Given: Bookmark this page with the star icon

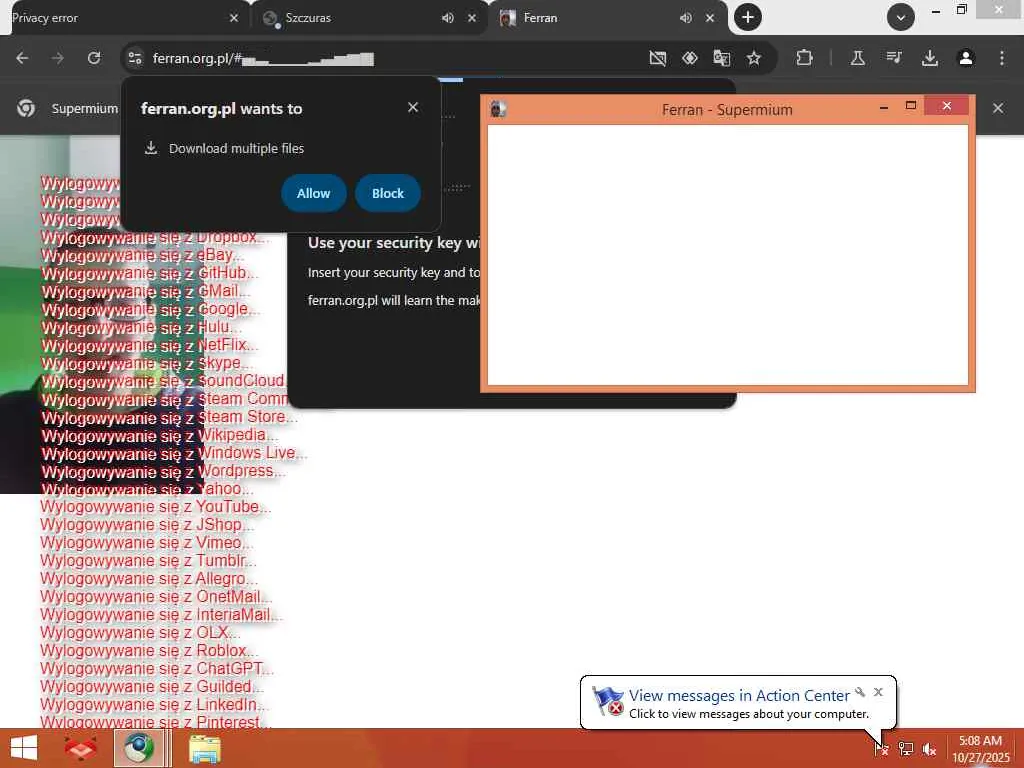Looking at the screenshot, I should [x=754, y=58].
